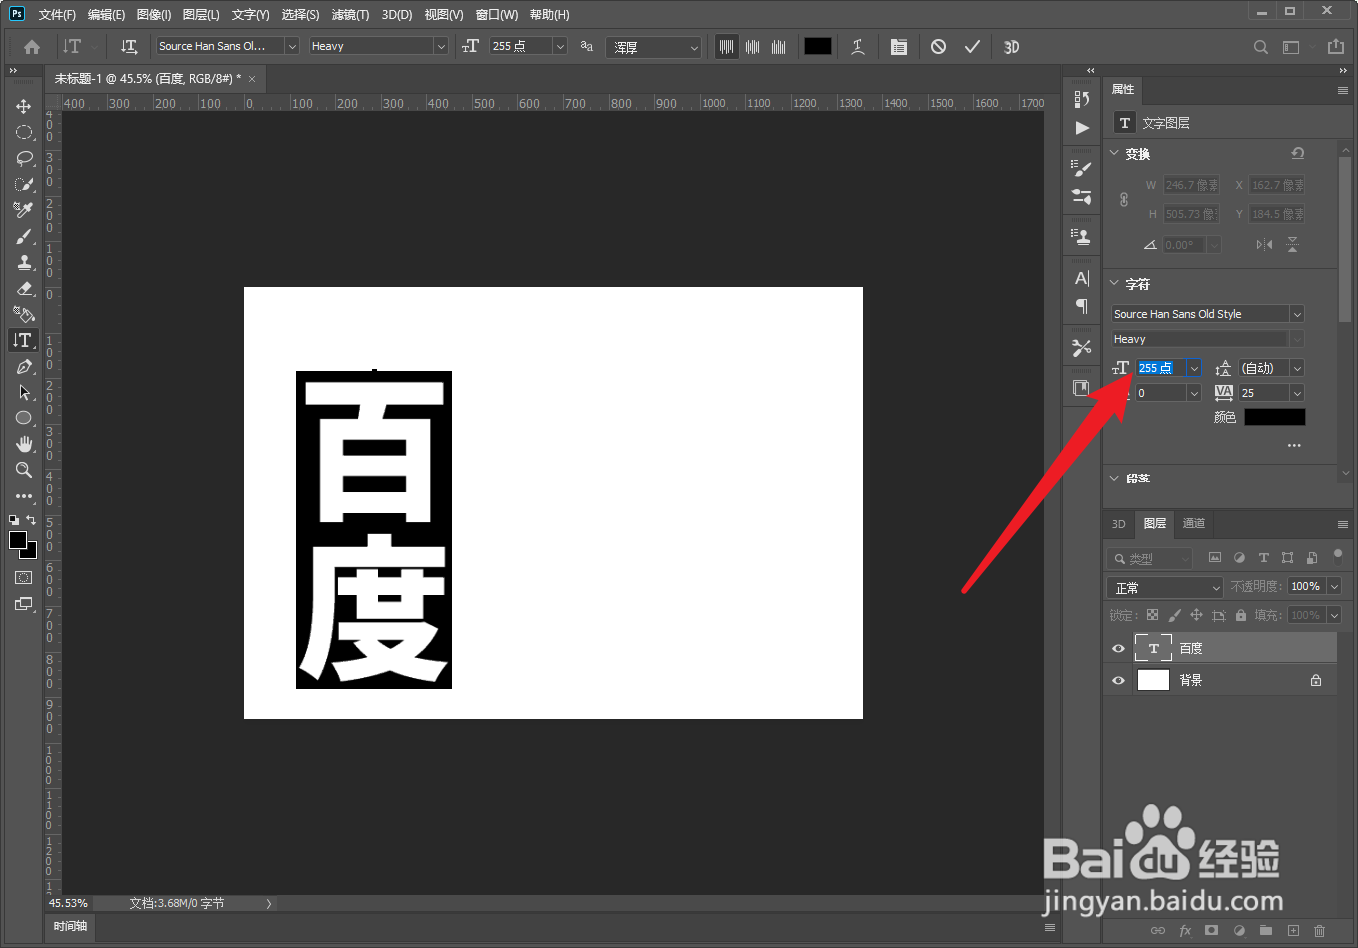This screenshot has width=1358, height=948.
Task: Open History panel icon in dock
Action: tap(1082, 99)
